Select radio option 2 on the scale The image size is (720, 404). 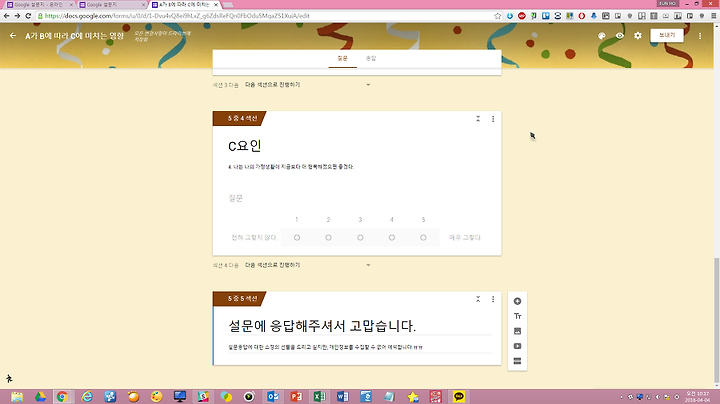[x=328, y=238]
